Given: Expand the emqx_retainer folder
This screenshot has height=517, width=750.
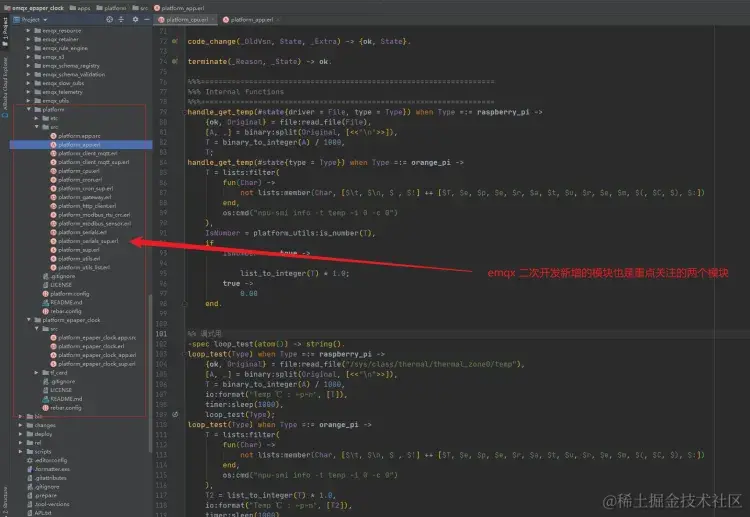Looking at the screenshot, I should click(x=28, y=39).
